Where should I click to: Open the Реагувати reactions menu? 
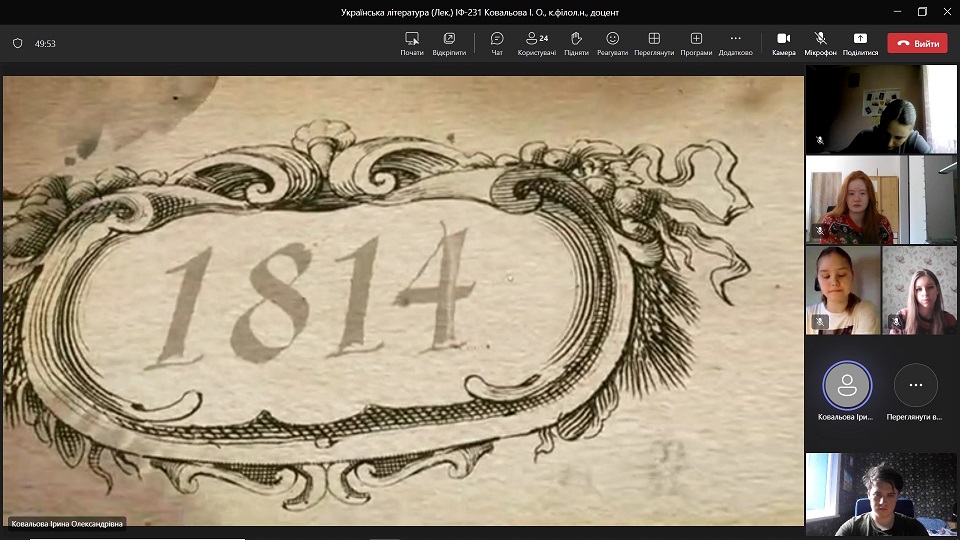(612, 39)
